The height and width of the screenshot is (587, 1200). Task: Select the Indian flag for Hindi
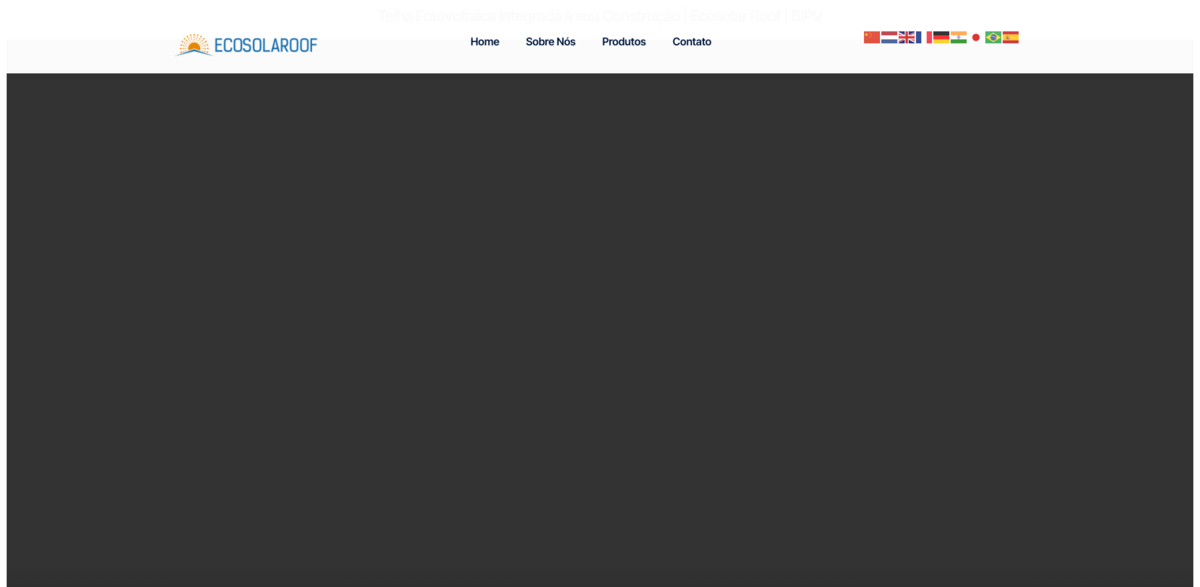click(x=958, y=37)
